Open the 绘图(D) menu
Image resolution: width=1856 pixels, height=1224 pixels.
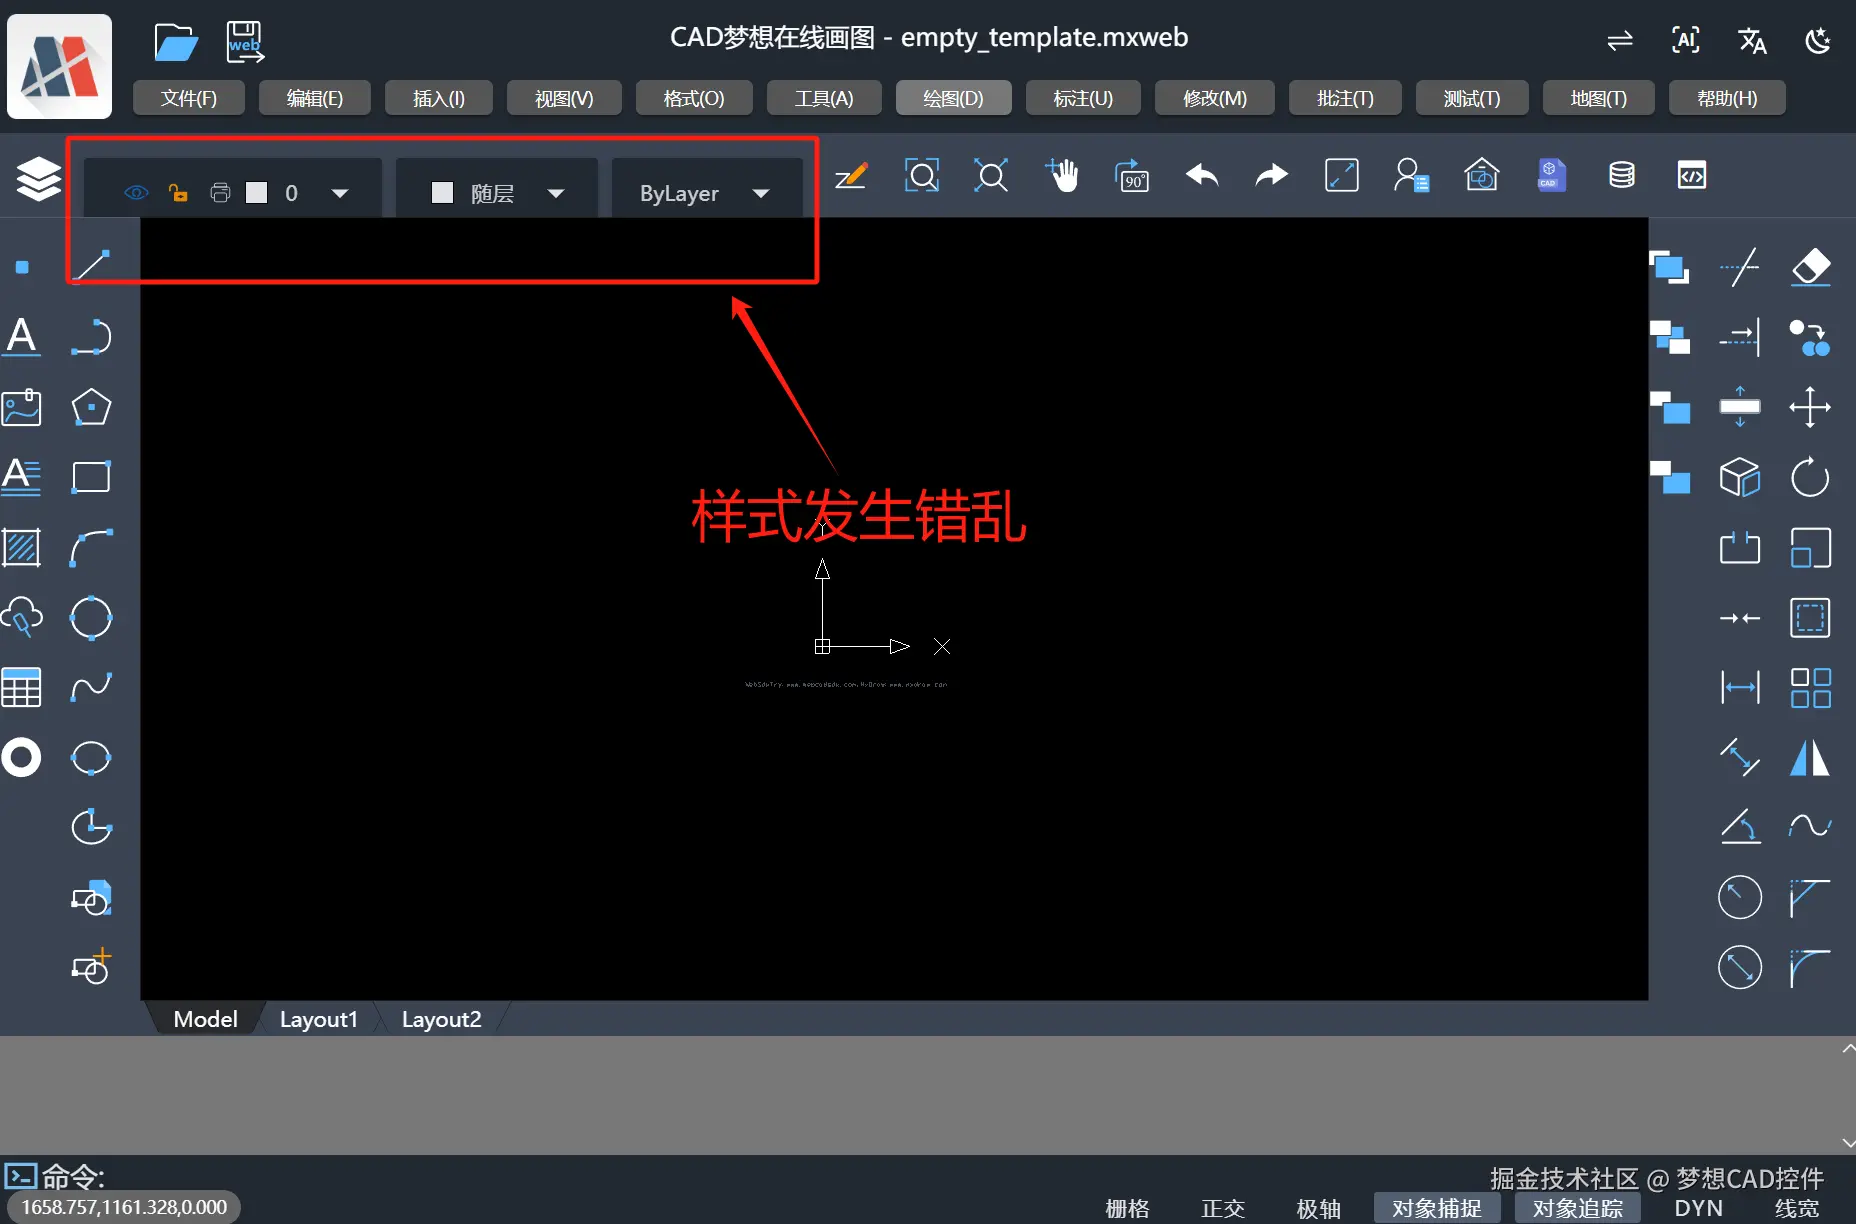[952, 98]
